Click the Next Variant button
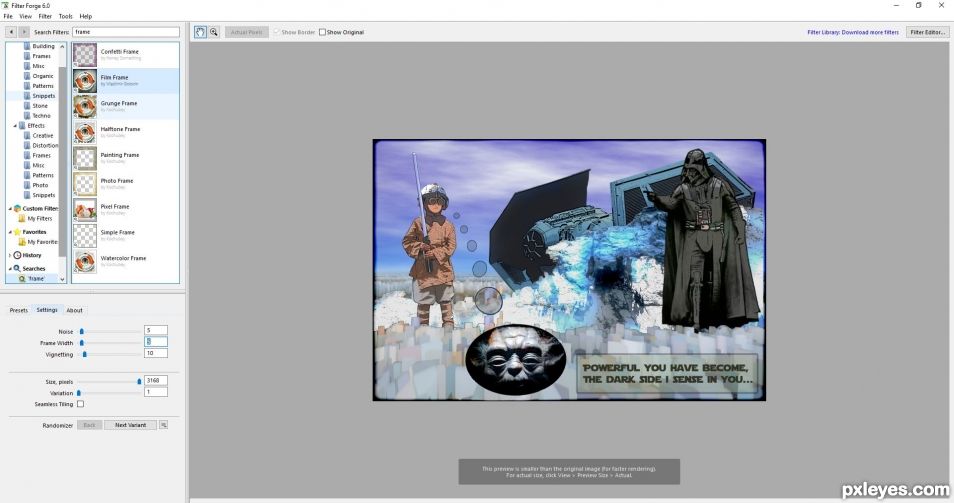Screen dimensions: 954x503 point(130,425)
